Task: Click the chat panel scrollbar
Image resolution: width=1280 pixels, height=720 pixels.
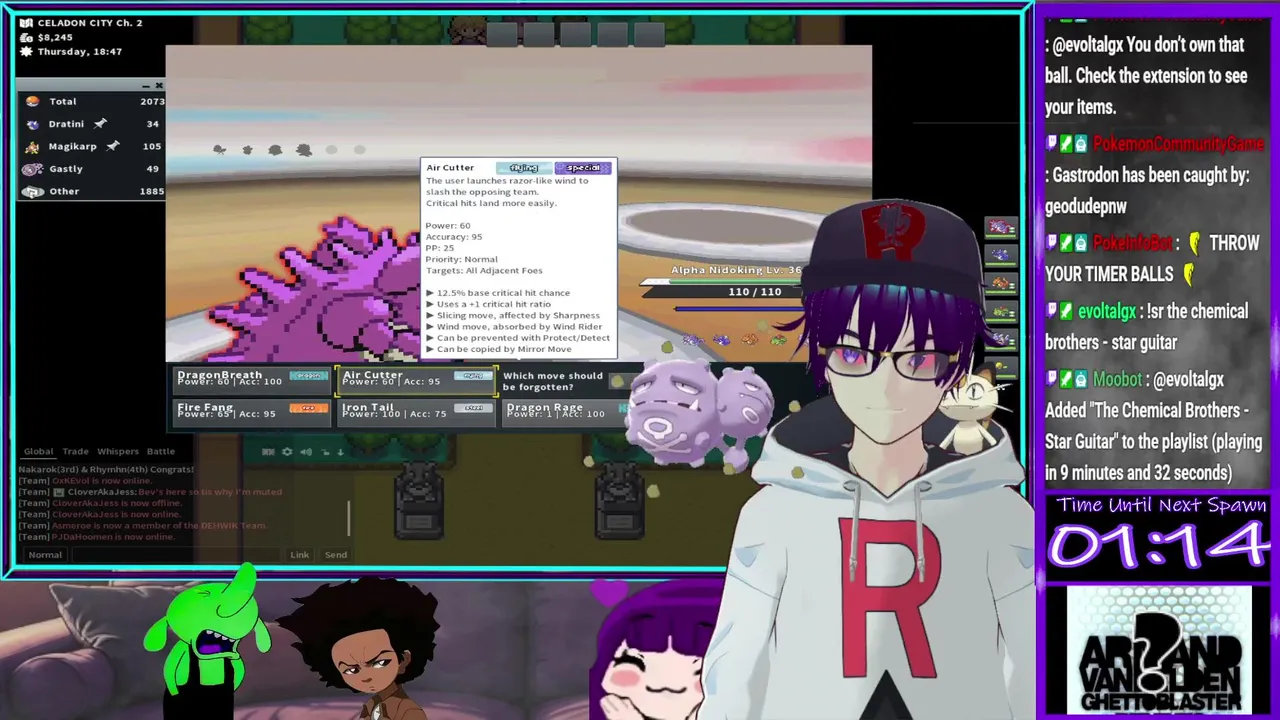Action: (349, 517)
